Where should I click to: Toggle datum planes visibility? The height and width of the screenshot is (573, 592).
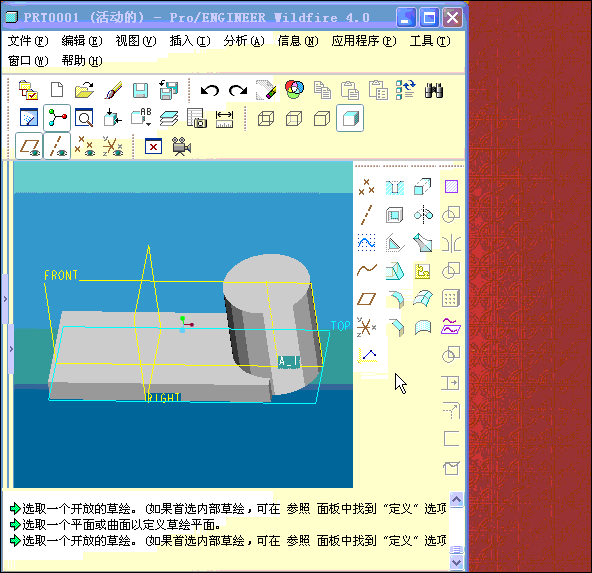[29, 146]
